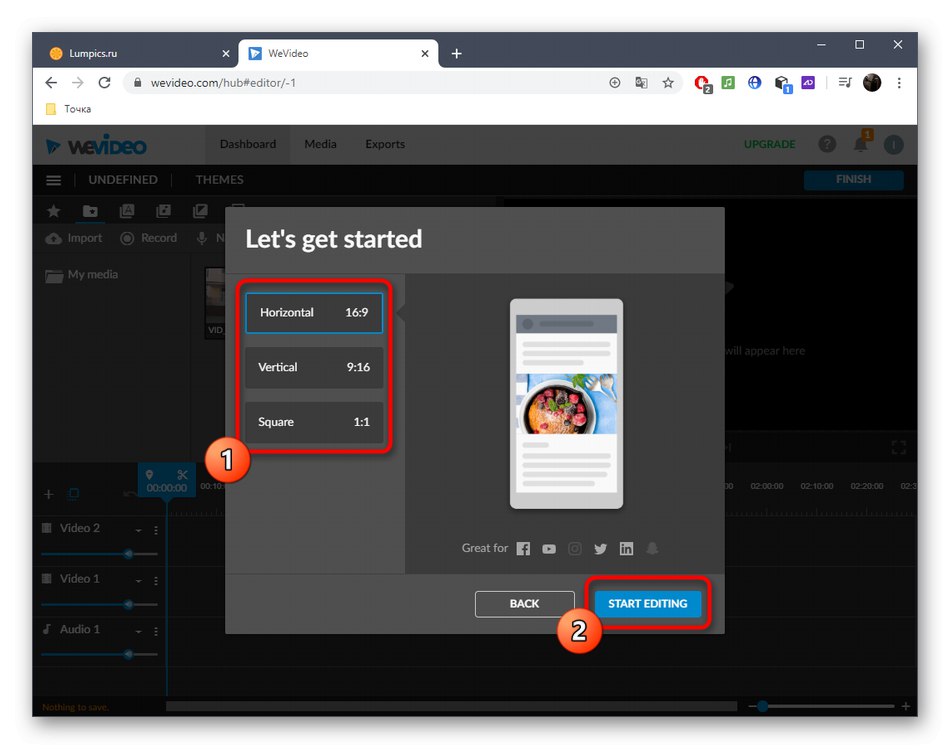Click the scissors split icon on playhead
The image size is (950, 749).
click(182, 474)
